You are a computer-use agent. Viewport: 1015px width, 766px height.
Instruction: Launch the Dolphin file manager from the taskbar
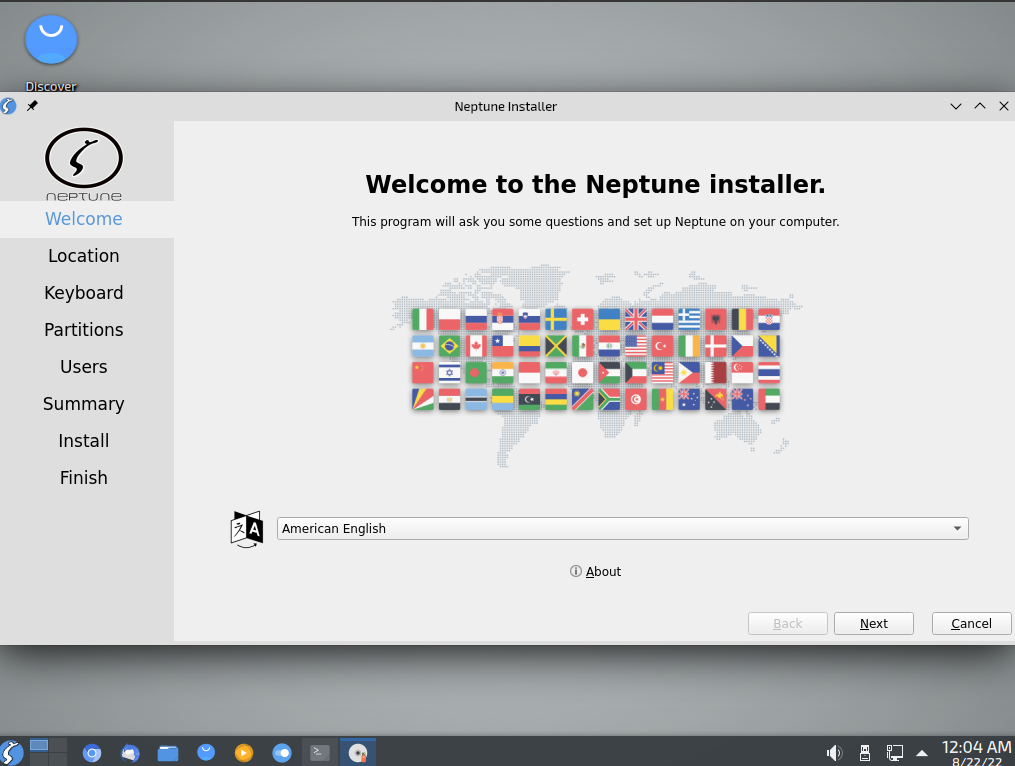(168, 752)
